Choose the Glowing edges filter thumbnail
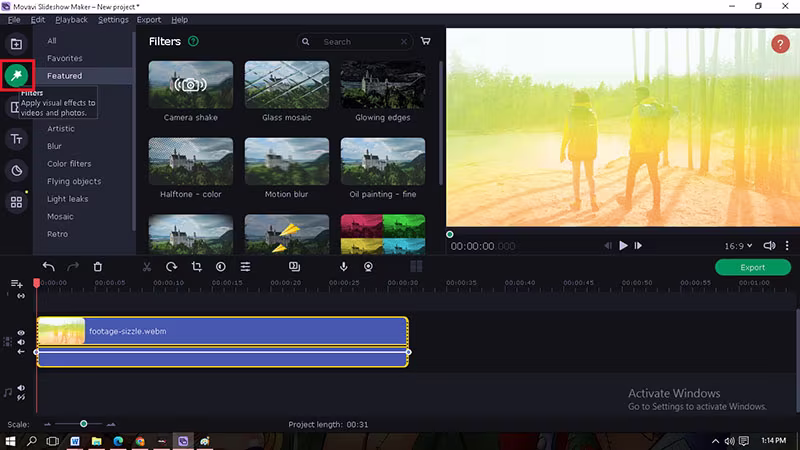Screen dimensions: 800x450 pyautogui.click(x=383, y=85)
